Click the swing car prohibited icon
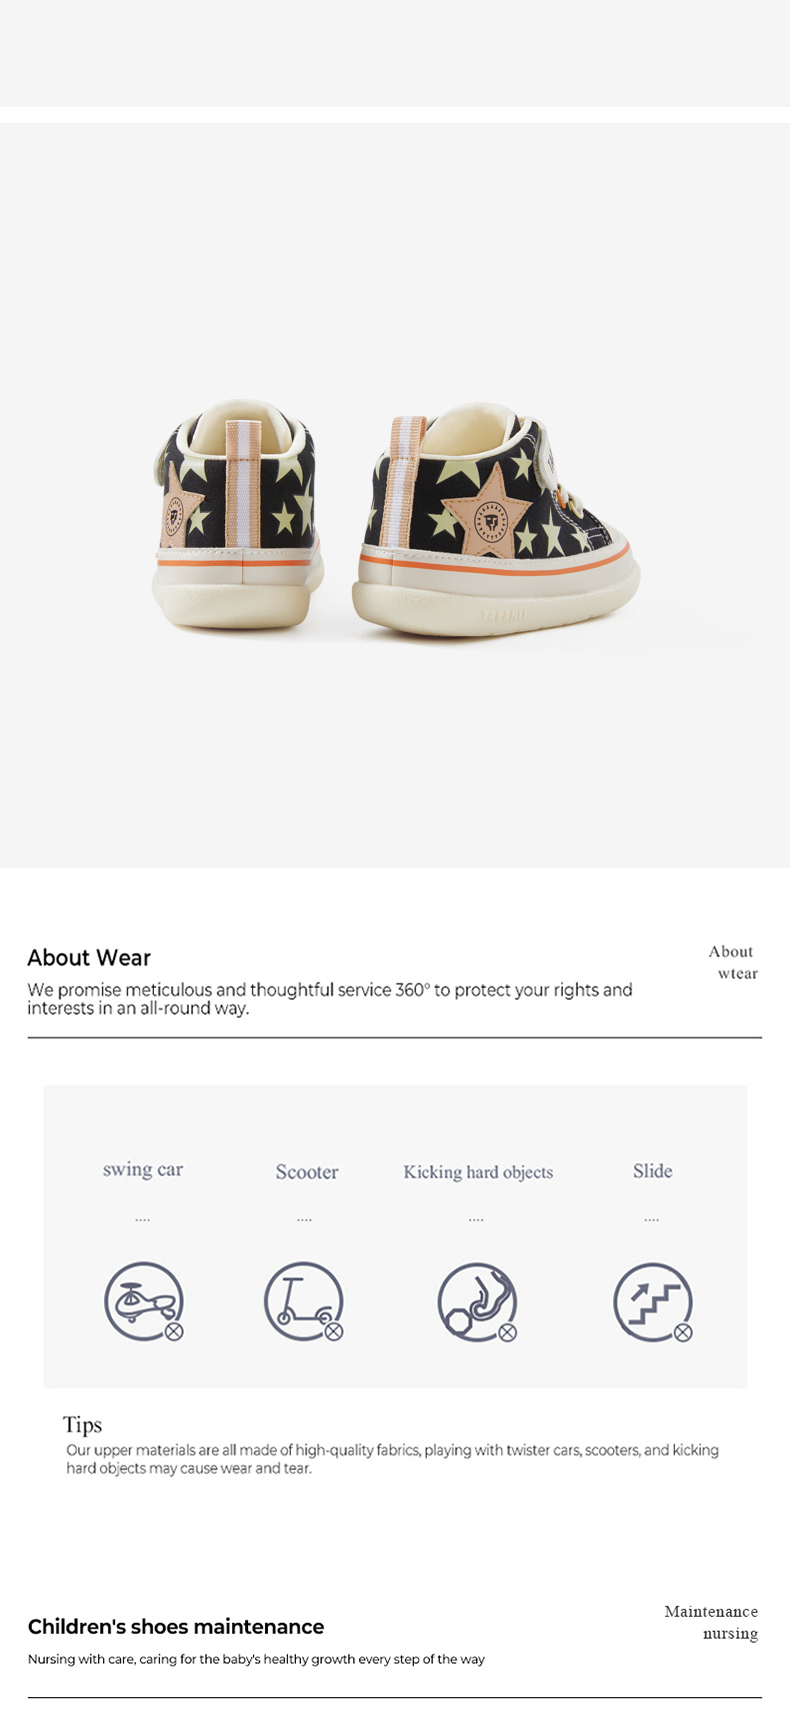Image resolution: width=790 pixels, height=1712 pixels. (144, 1301)
